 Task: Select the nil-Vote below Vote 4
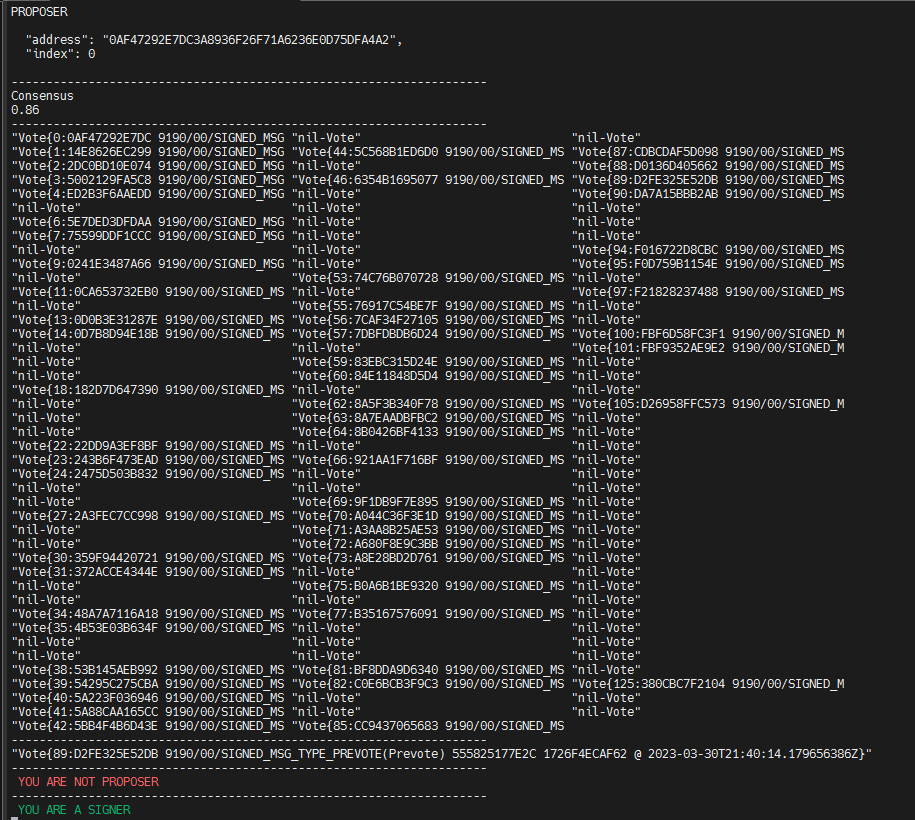coord(35,207)
